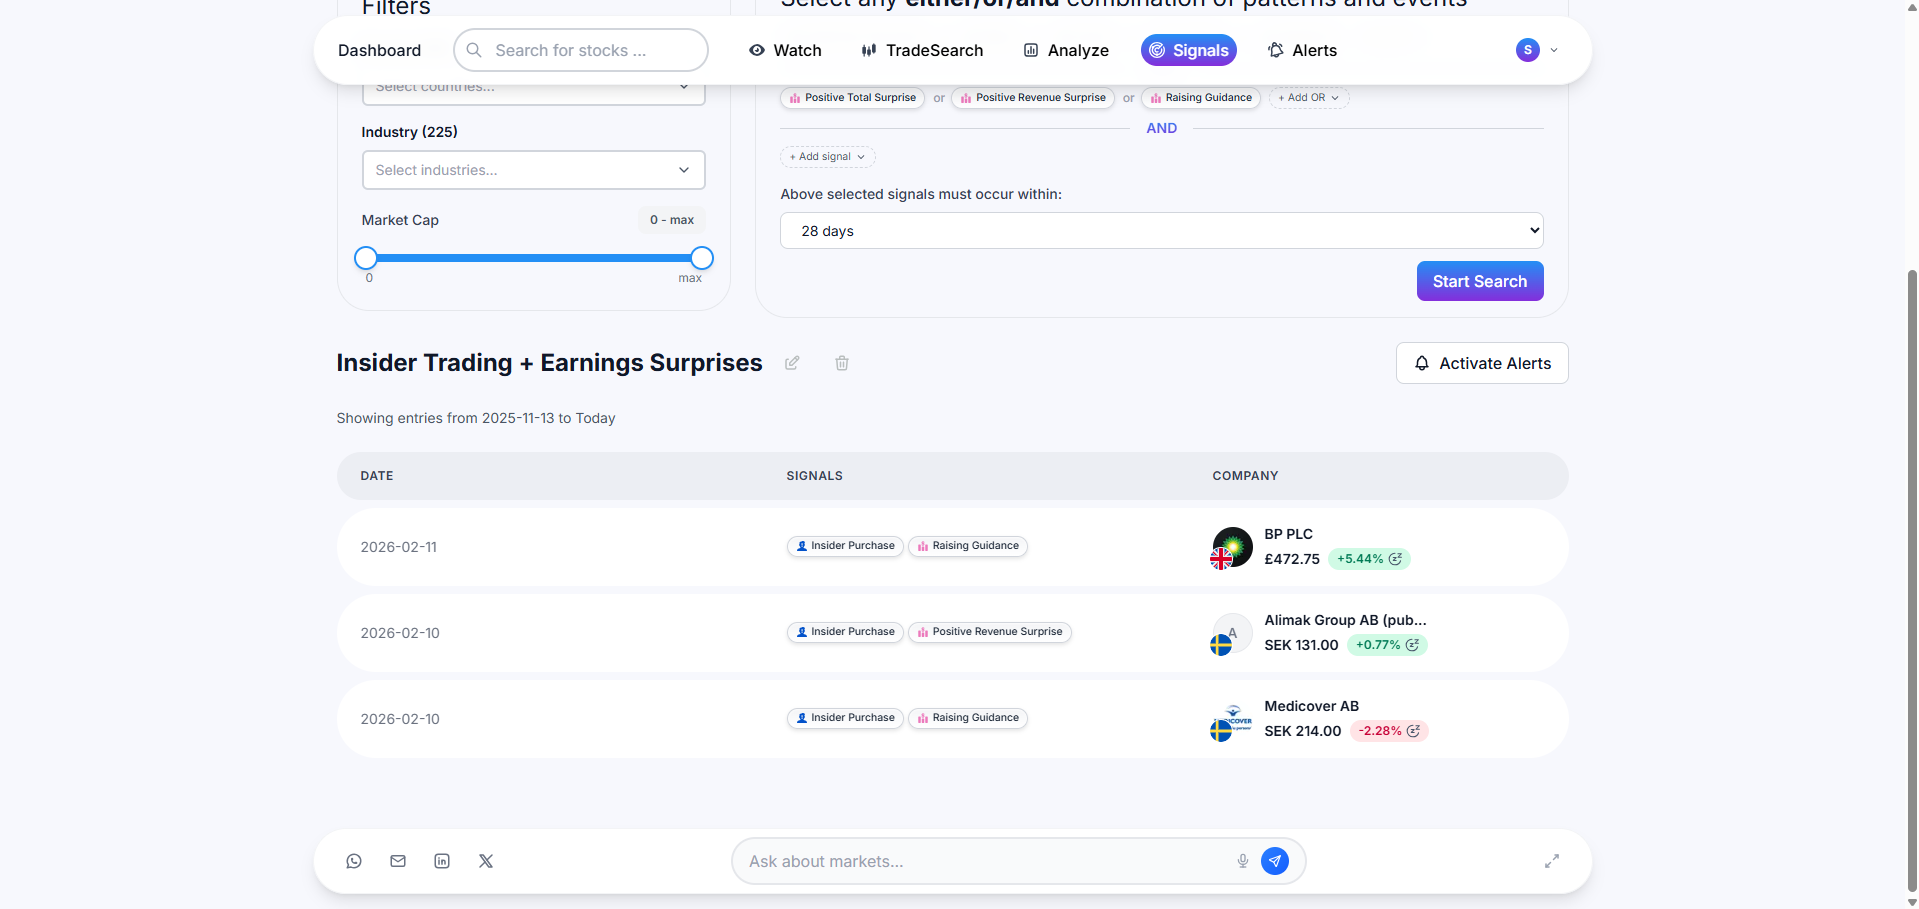This screenshot has width=1919, height=909.
Task: Share via the X (Twitter) icon
Action: (x=486, y=861)
